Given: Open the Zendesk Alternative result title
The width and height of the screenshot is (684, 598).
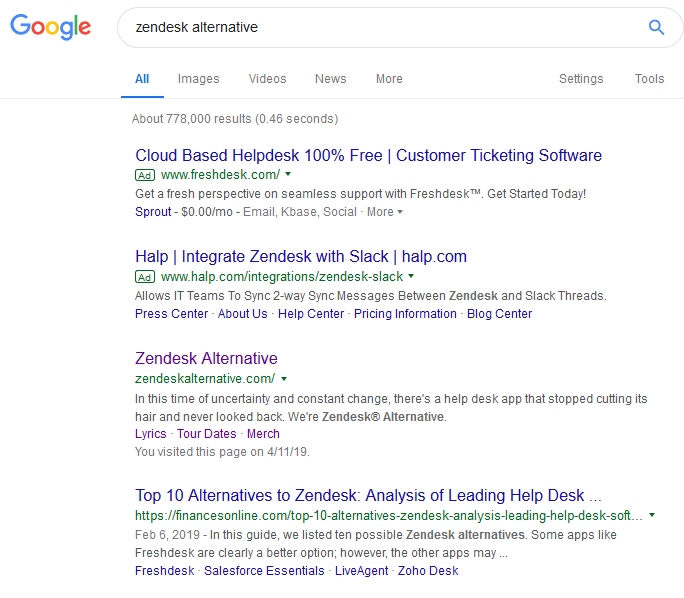Looking at the screenshot, I should coord(206,358).
